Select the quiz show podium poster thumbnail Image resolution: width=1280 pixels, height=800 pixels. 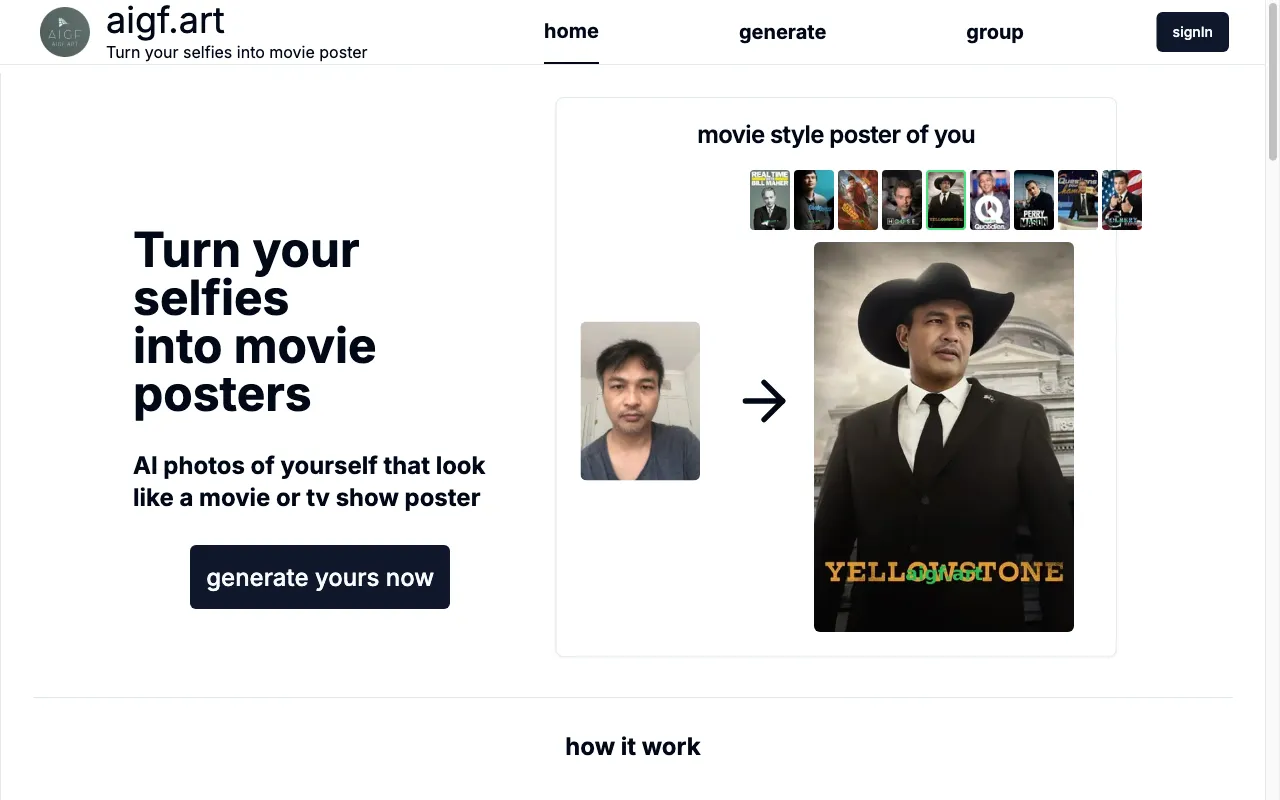1078,200
